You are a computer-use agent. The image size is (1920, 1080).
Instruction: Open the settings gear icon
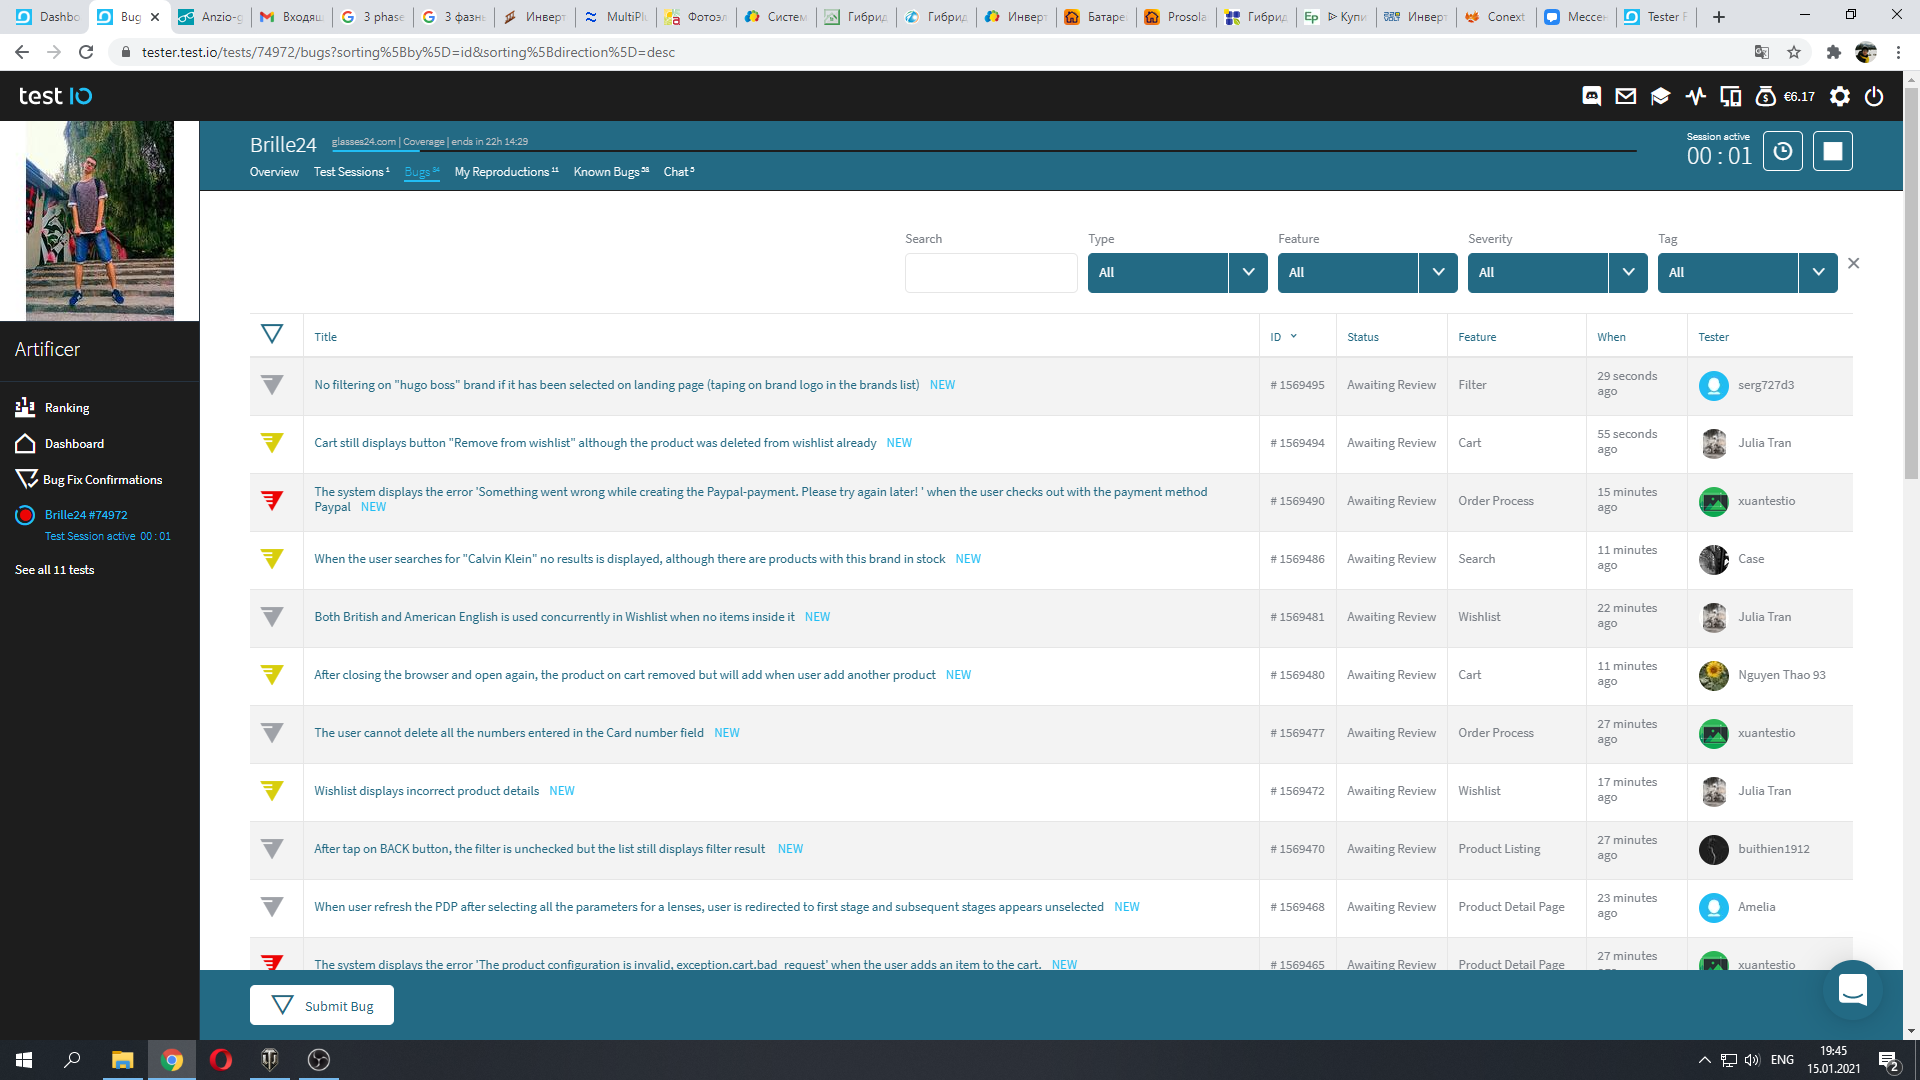coord(1840,96)
